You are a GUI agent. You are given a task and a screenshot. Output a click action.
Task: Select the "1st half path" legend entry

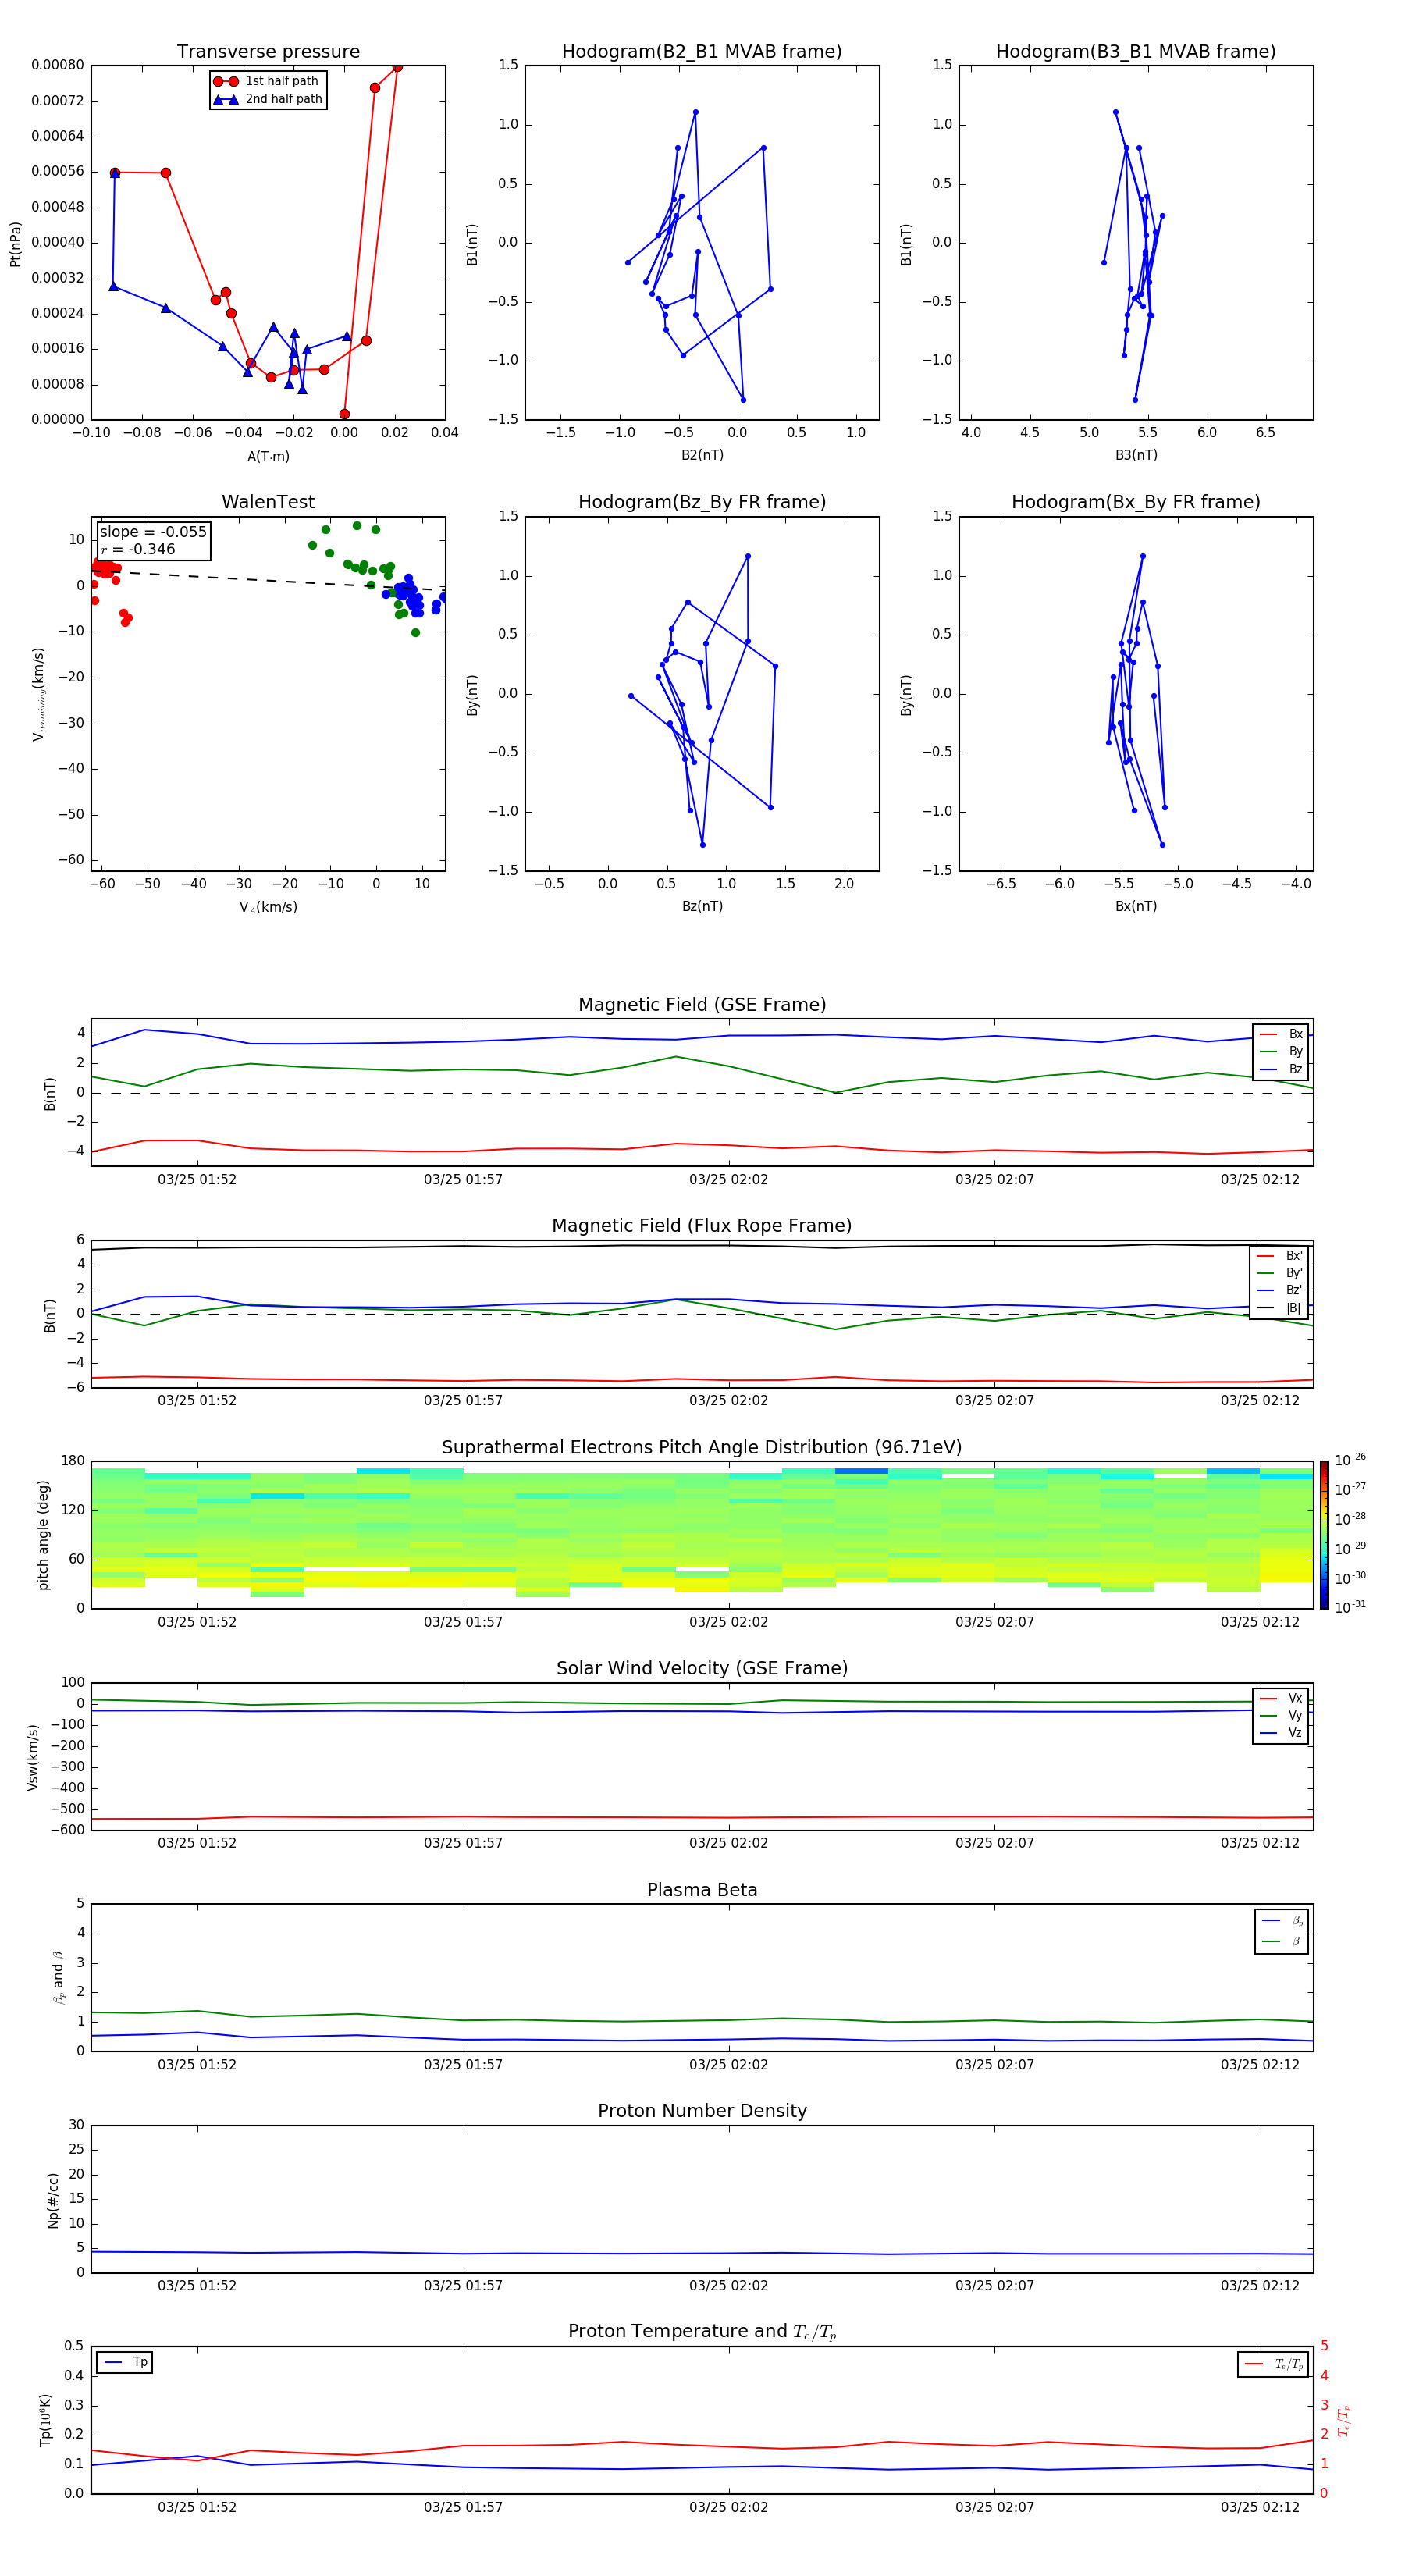click(x=267, y=81)
